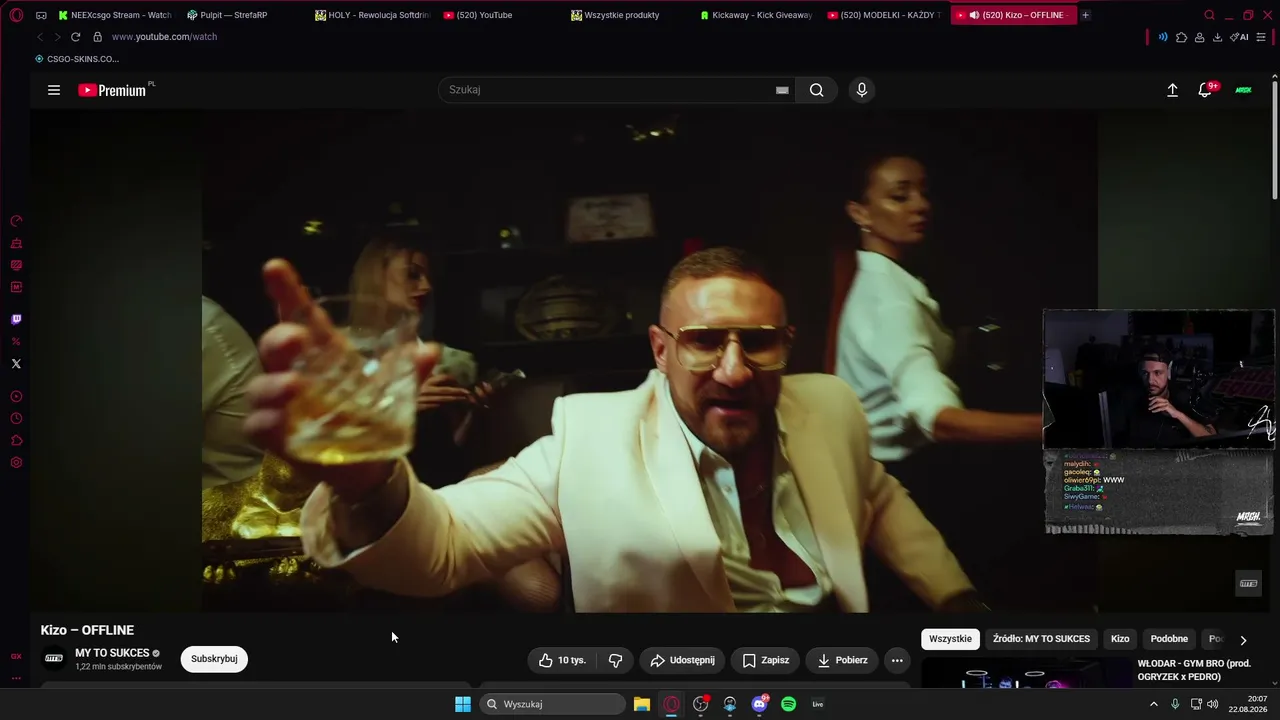The image size is (1280, 720).
Task: Click the Windows taskbar Wyszukaj search box
Action: click(x=552, y=704)
